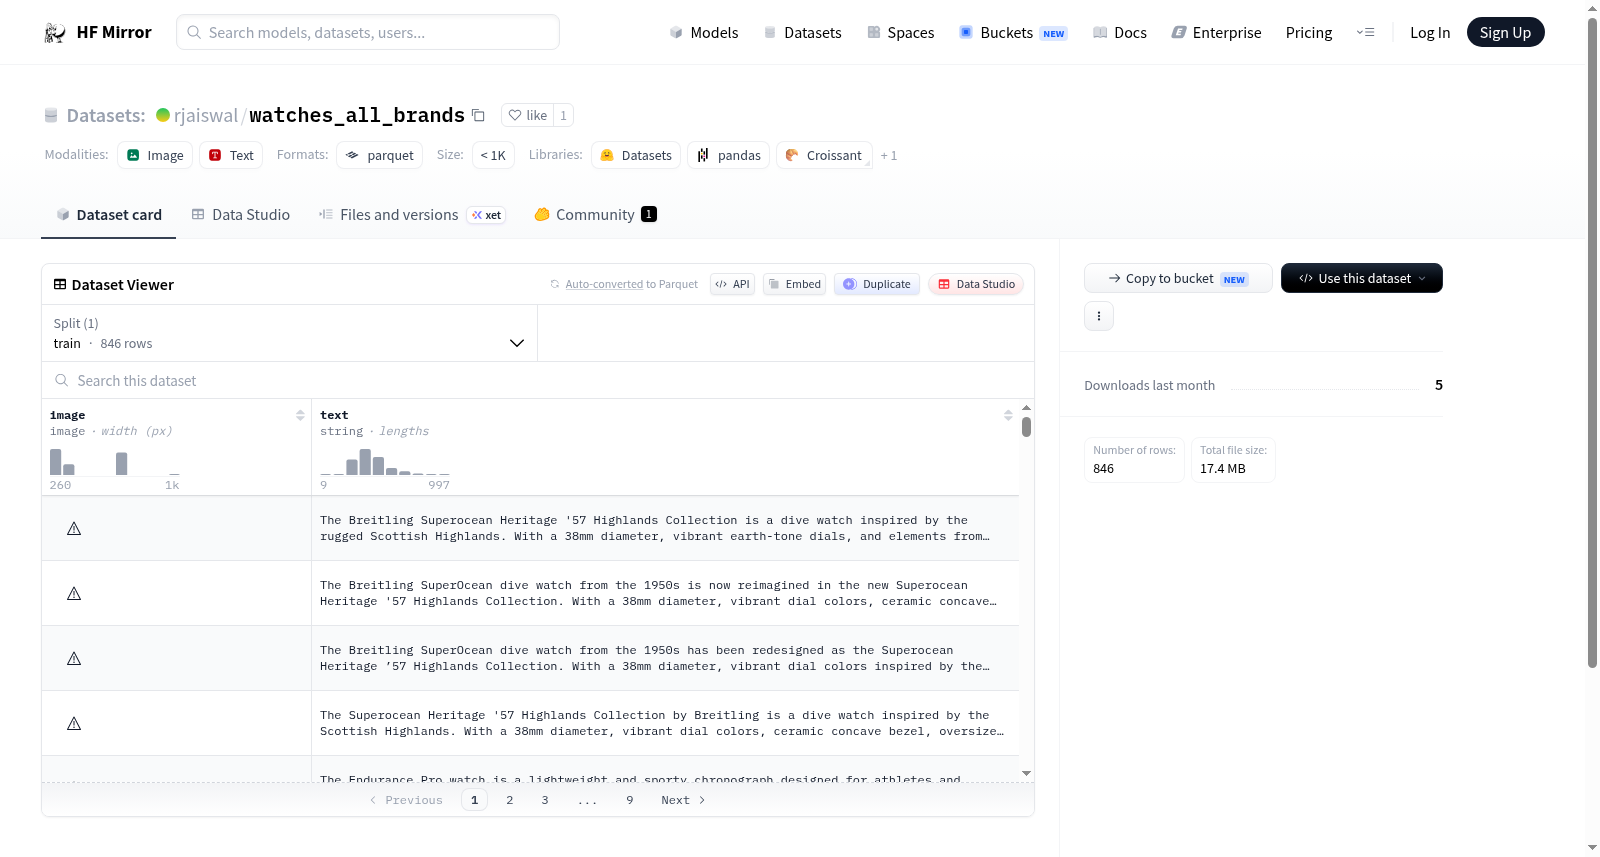Click the image width histogram bar chart

click(x=115, y=462)
